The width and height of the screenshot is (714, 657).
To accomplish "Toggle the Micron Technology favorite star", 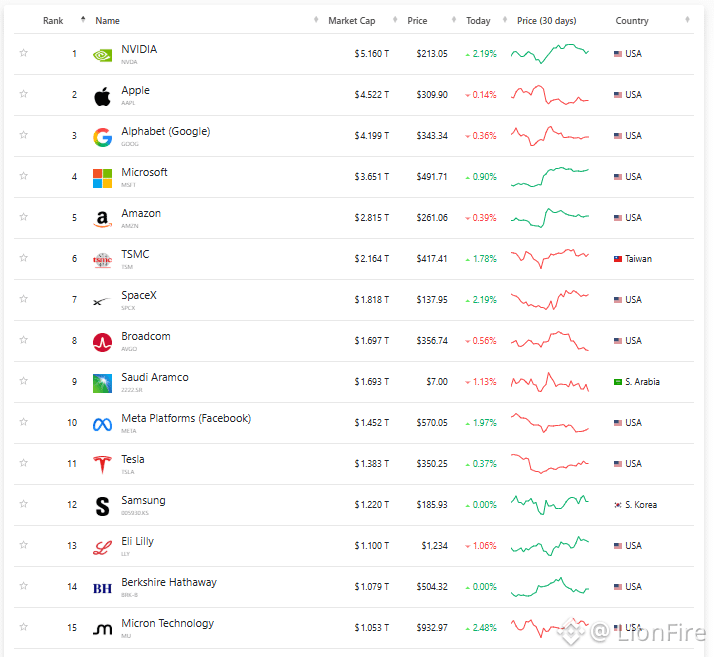I will coord(24,626).
